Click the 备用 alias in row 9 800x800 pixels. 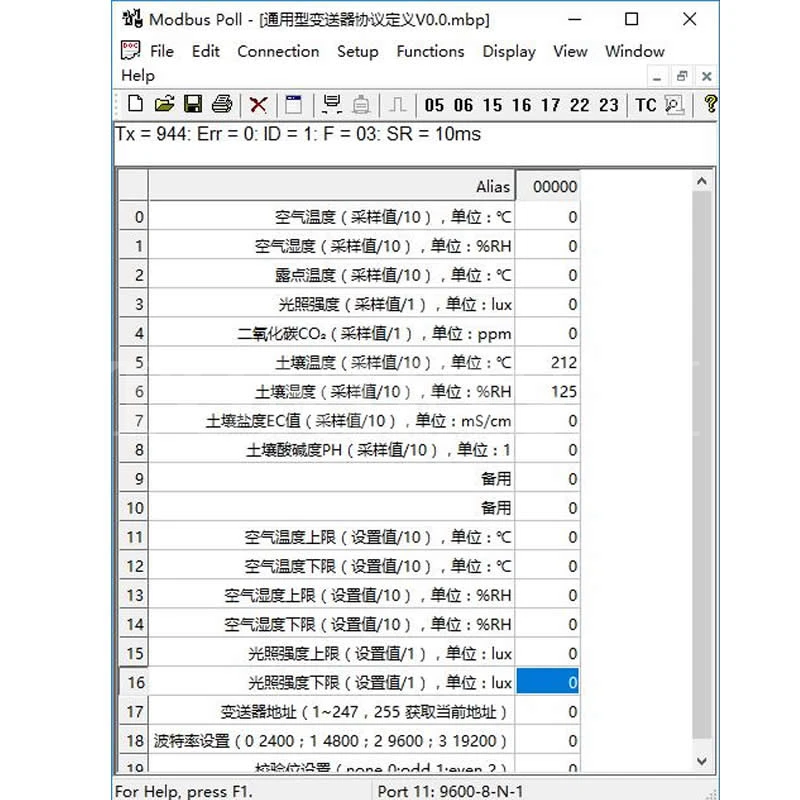pyautogui.click(x=332, y=479)
